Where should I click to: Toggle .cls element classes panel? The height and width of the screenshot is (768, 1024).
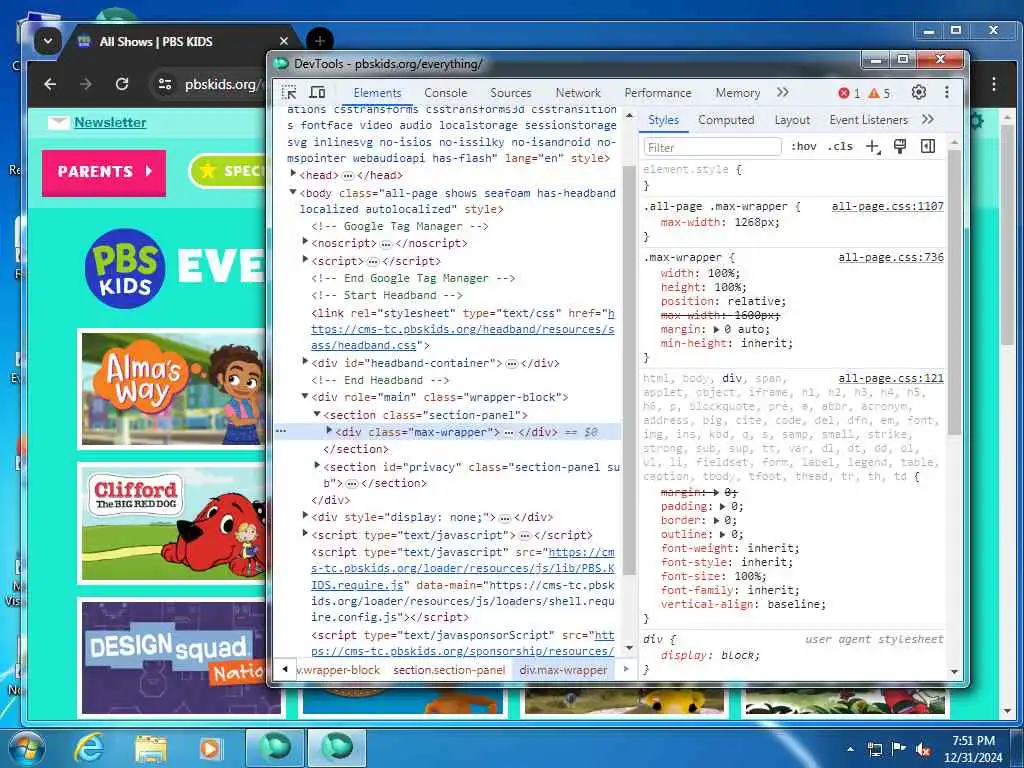840,146
